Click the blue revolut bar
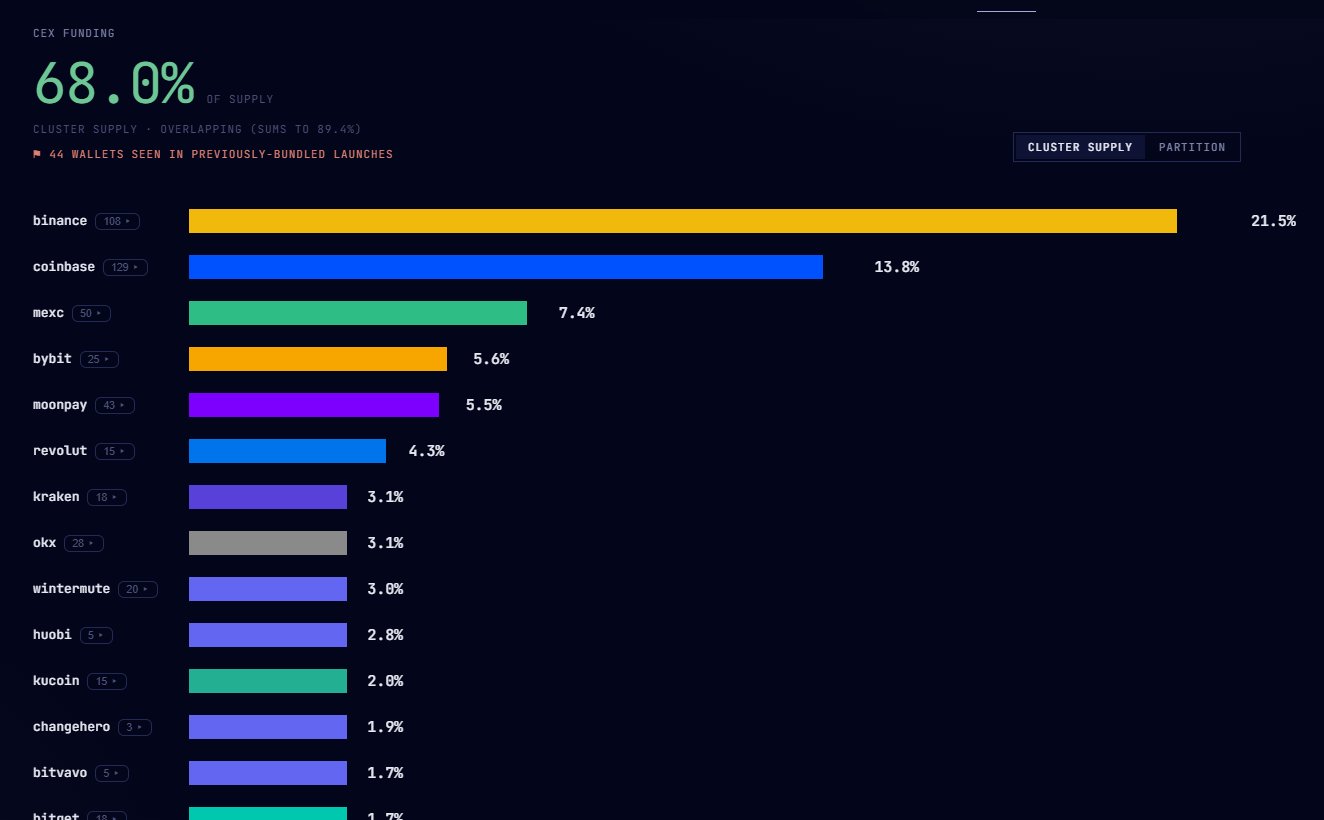The height and width of the screenshot is (820, 1324). point(287,451)
